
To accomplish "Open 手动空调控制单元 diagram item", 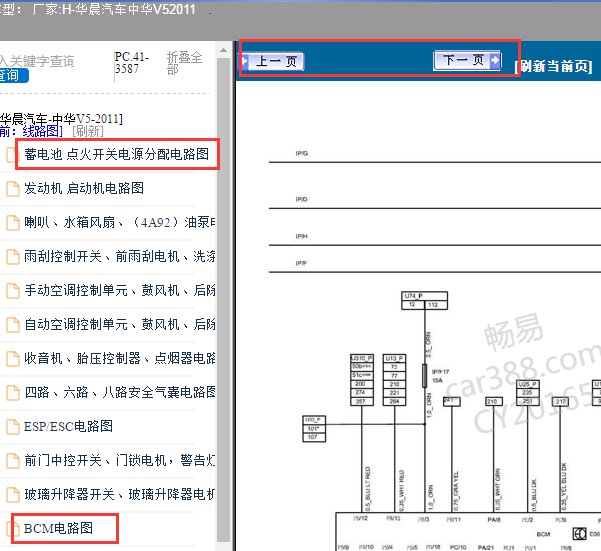I will point(120,290).
